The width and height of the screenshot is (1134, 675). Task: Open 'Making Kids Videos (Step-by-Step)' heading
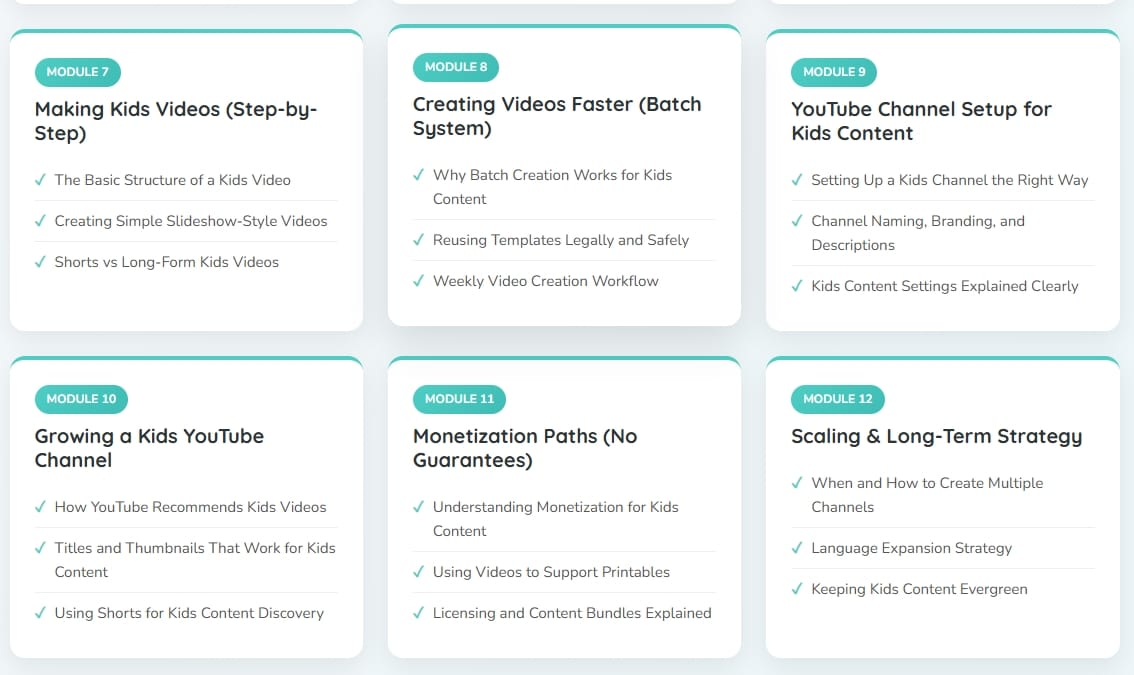point(175,121)
